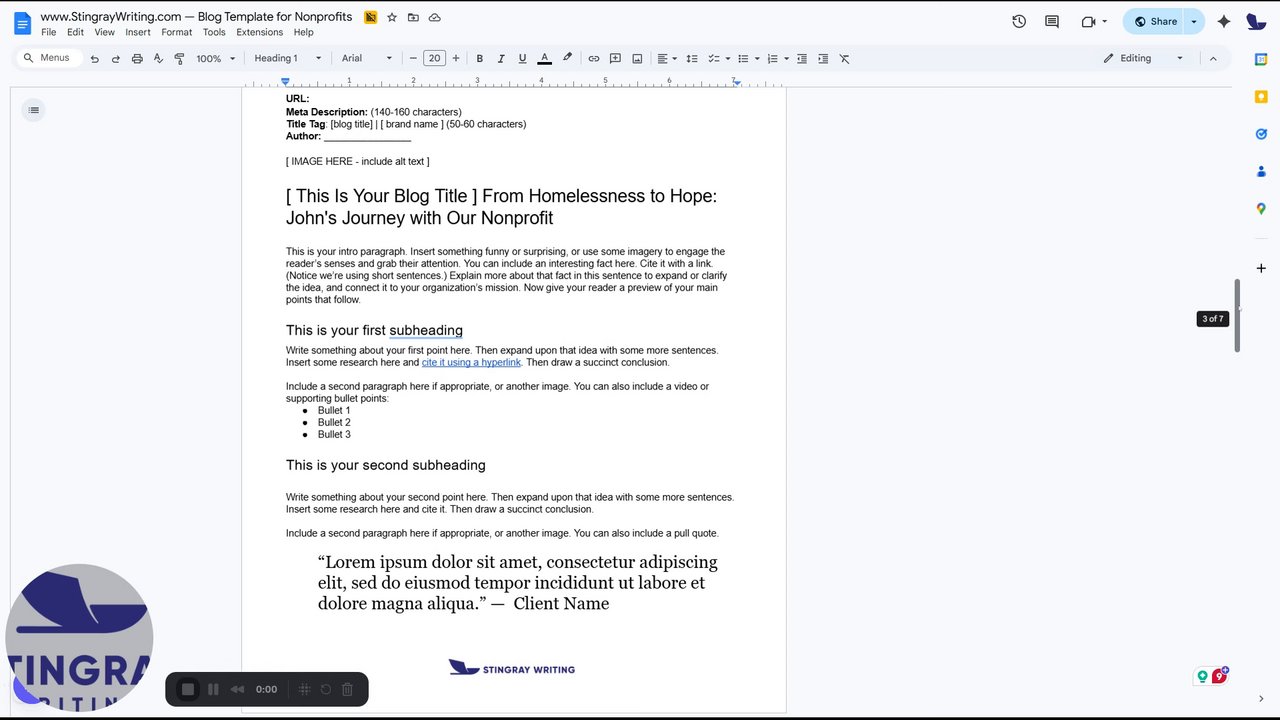The image size is (1280, 720).
Task: Decrease the indent level
Action: pyautogui.click(x=801, y=59)
